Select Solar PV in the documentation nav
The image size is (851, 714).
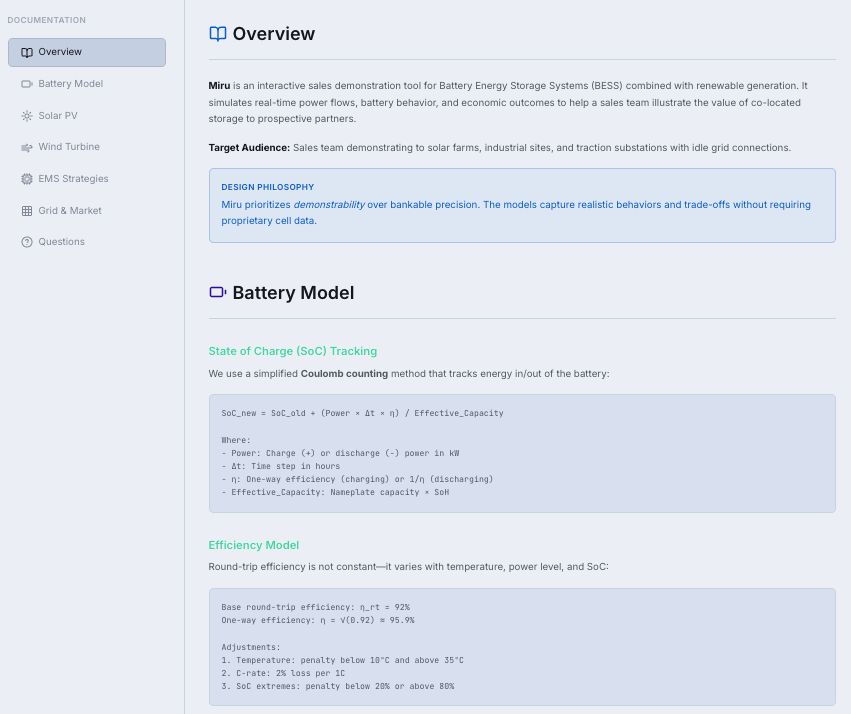pos(87,116)
